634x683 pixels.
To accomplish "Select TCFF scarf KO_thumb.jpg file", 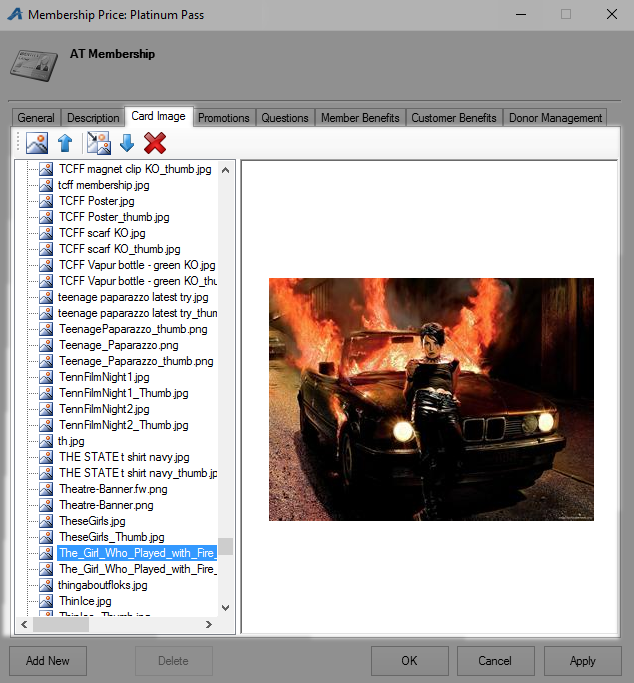I will 120,249.
